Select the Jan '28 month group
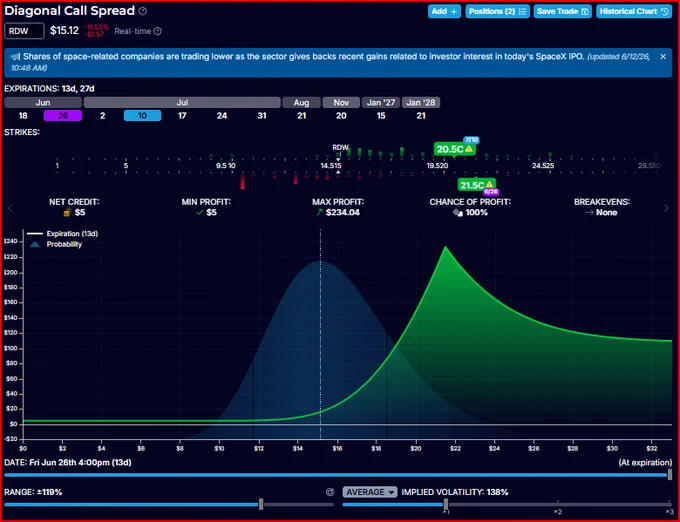The image size is (680, 522). (x=421, y=103)
